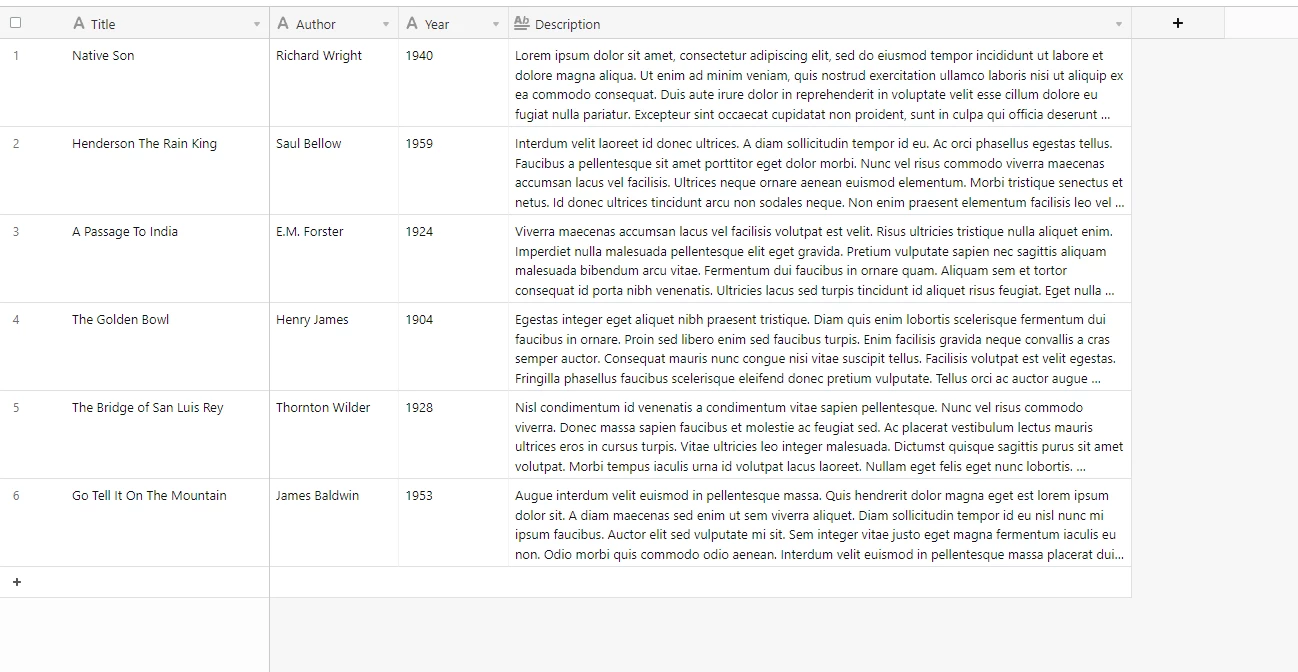
Task: Select the 'James Baldwin' author cell
Action: 334,523
